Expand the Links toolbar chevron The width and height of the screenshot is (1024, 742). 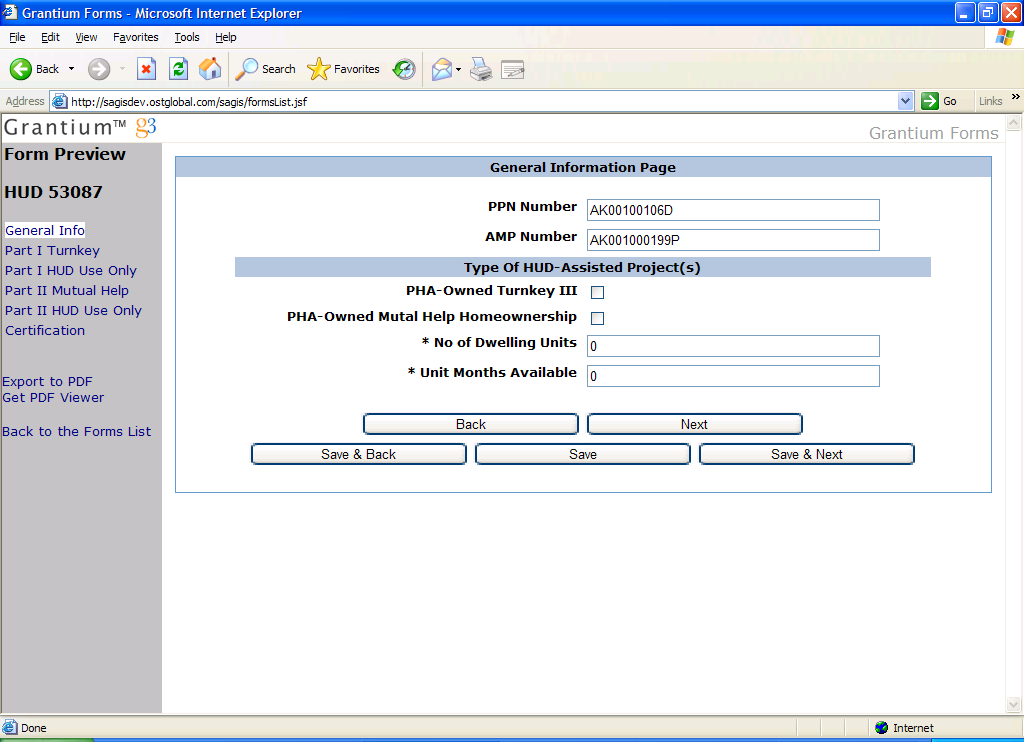1016,97
